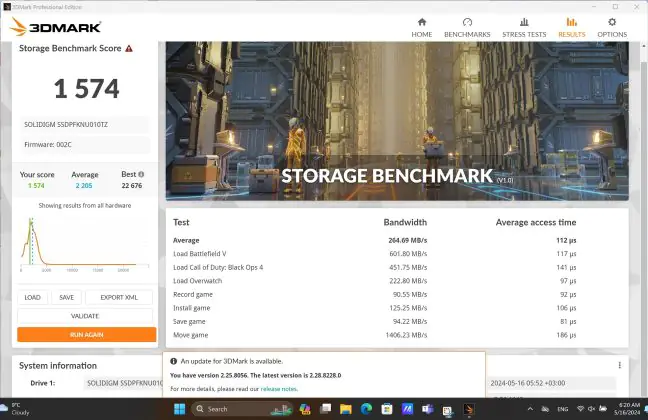Open the release notes link
Image resolution: width=648 pixels, height=420 pixels.
(279, 389)
